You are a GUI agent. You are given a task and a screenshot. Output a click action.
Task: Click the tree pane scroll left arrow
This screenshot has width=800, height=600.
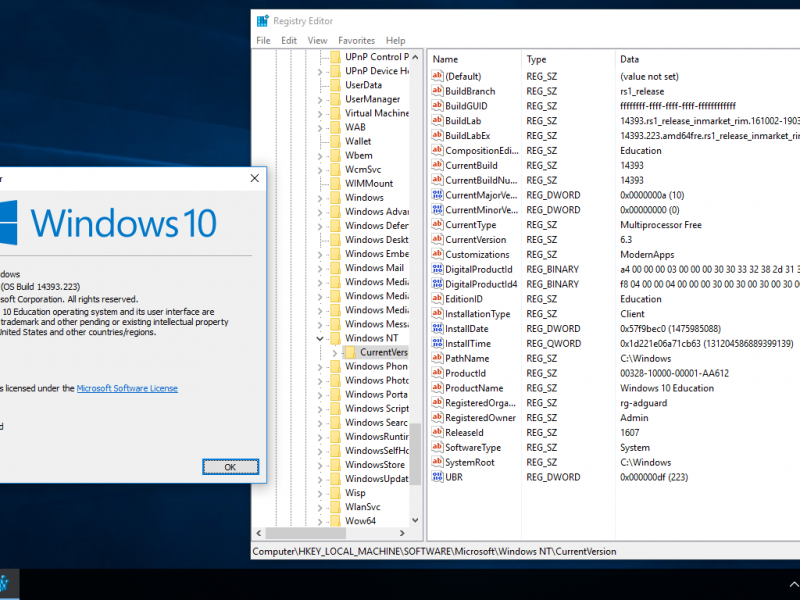(259, 533)
